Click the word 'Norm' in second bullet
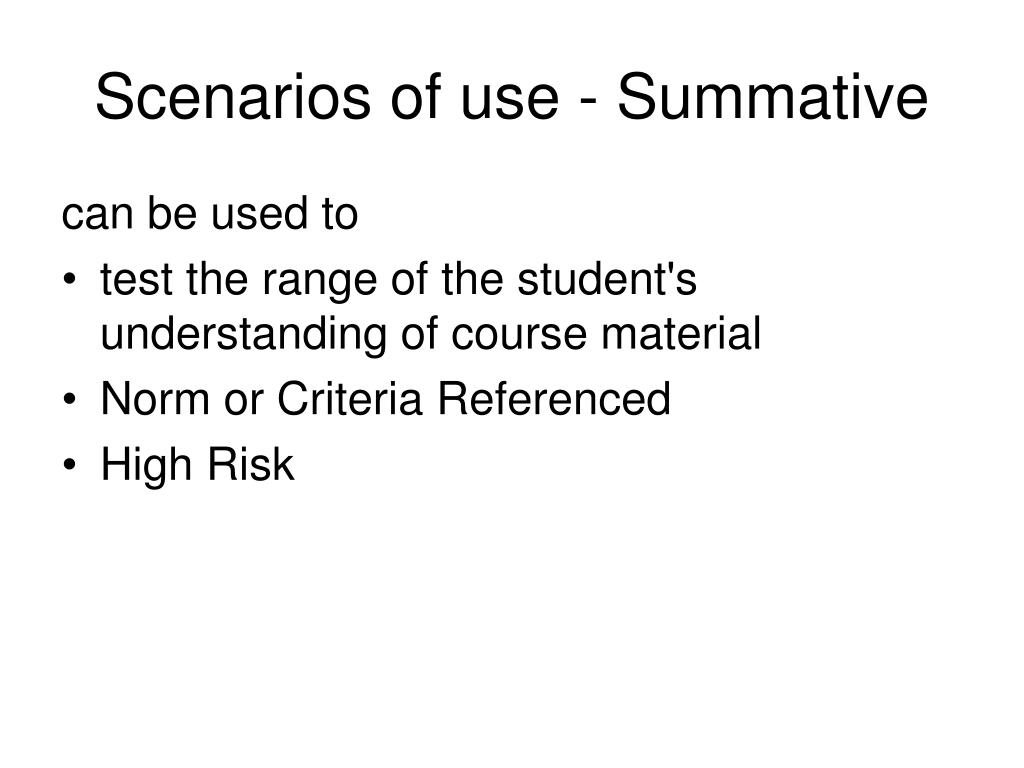Screen dimensions: 1024x768 point(155,398)
